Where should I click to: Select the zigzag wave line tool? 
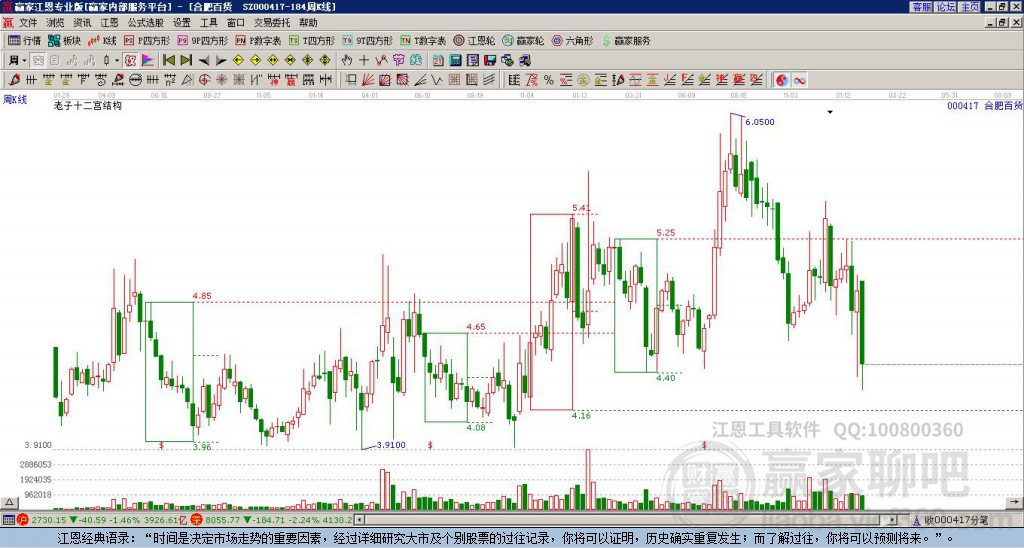point(437,80)
